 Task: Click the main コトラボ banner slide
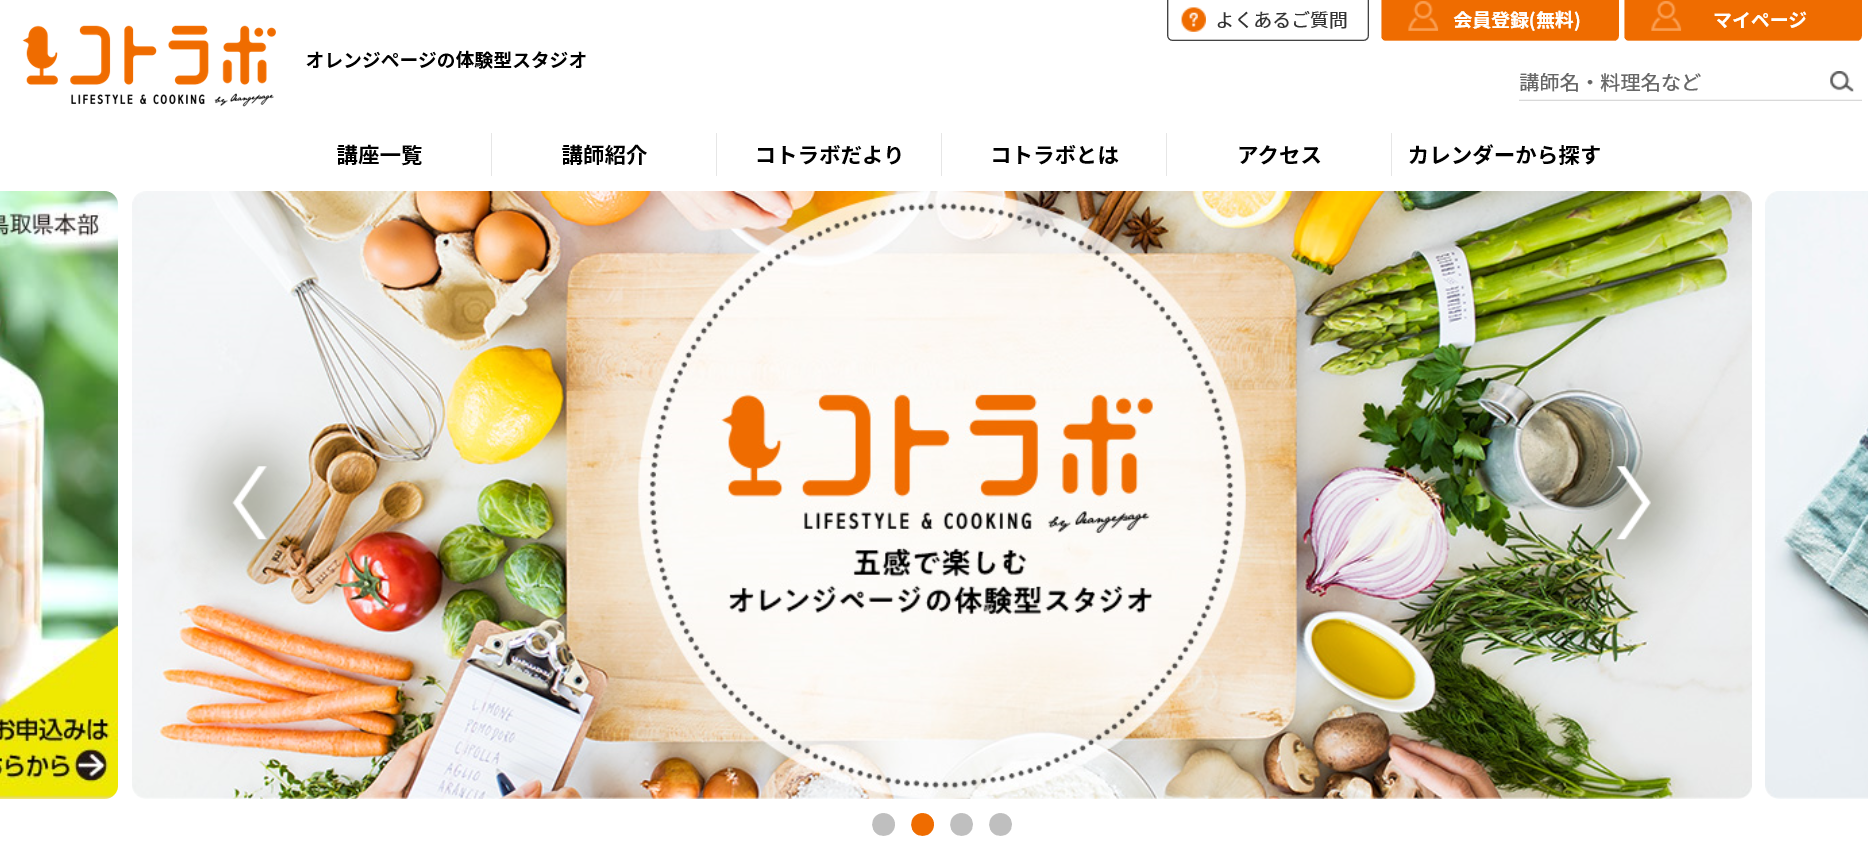tap(942, 494)
